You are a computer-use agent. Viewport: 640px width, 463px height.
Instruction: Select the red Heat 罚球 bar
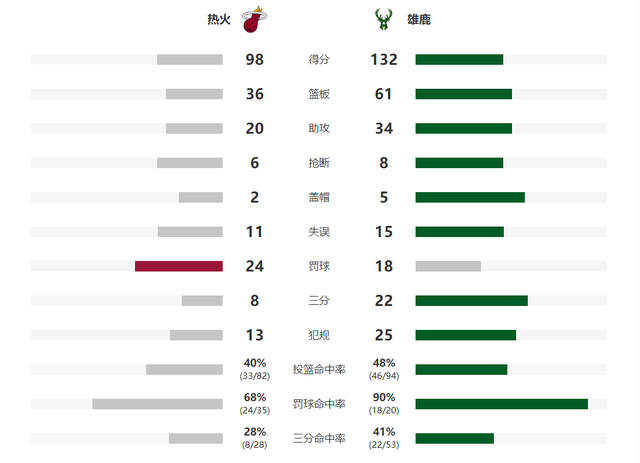pyautogui.click(x=179, y=266)
